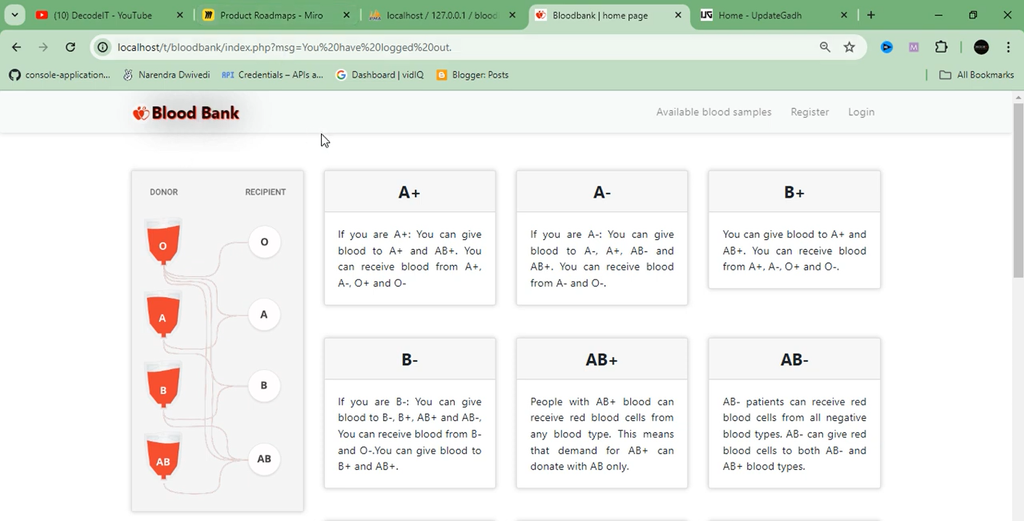The image size is (1024, 521).
Task: Click the A+ card description text
Action: click(409, 259)
